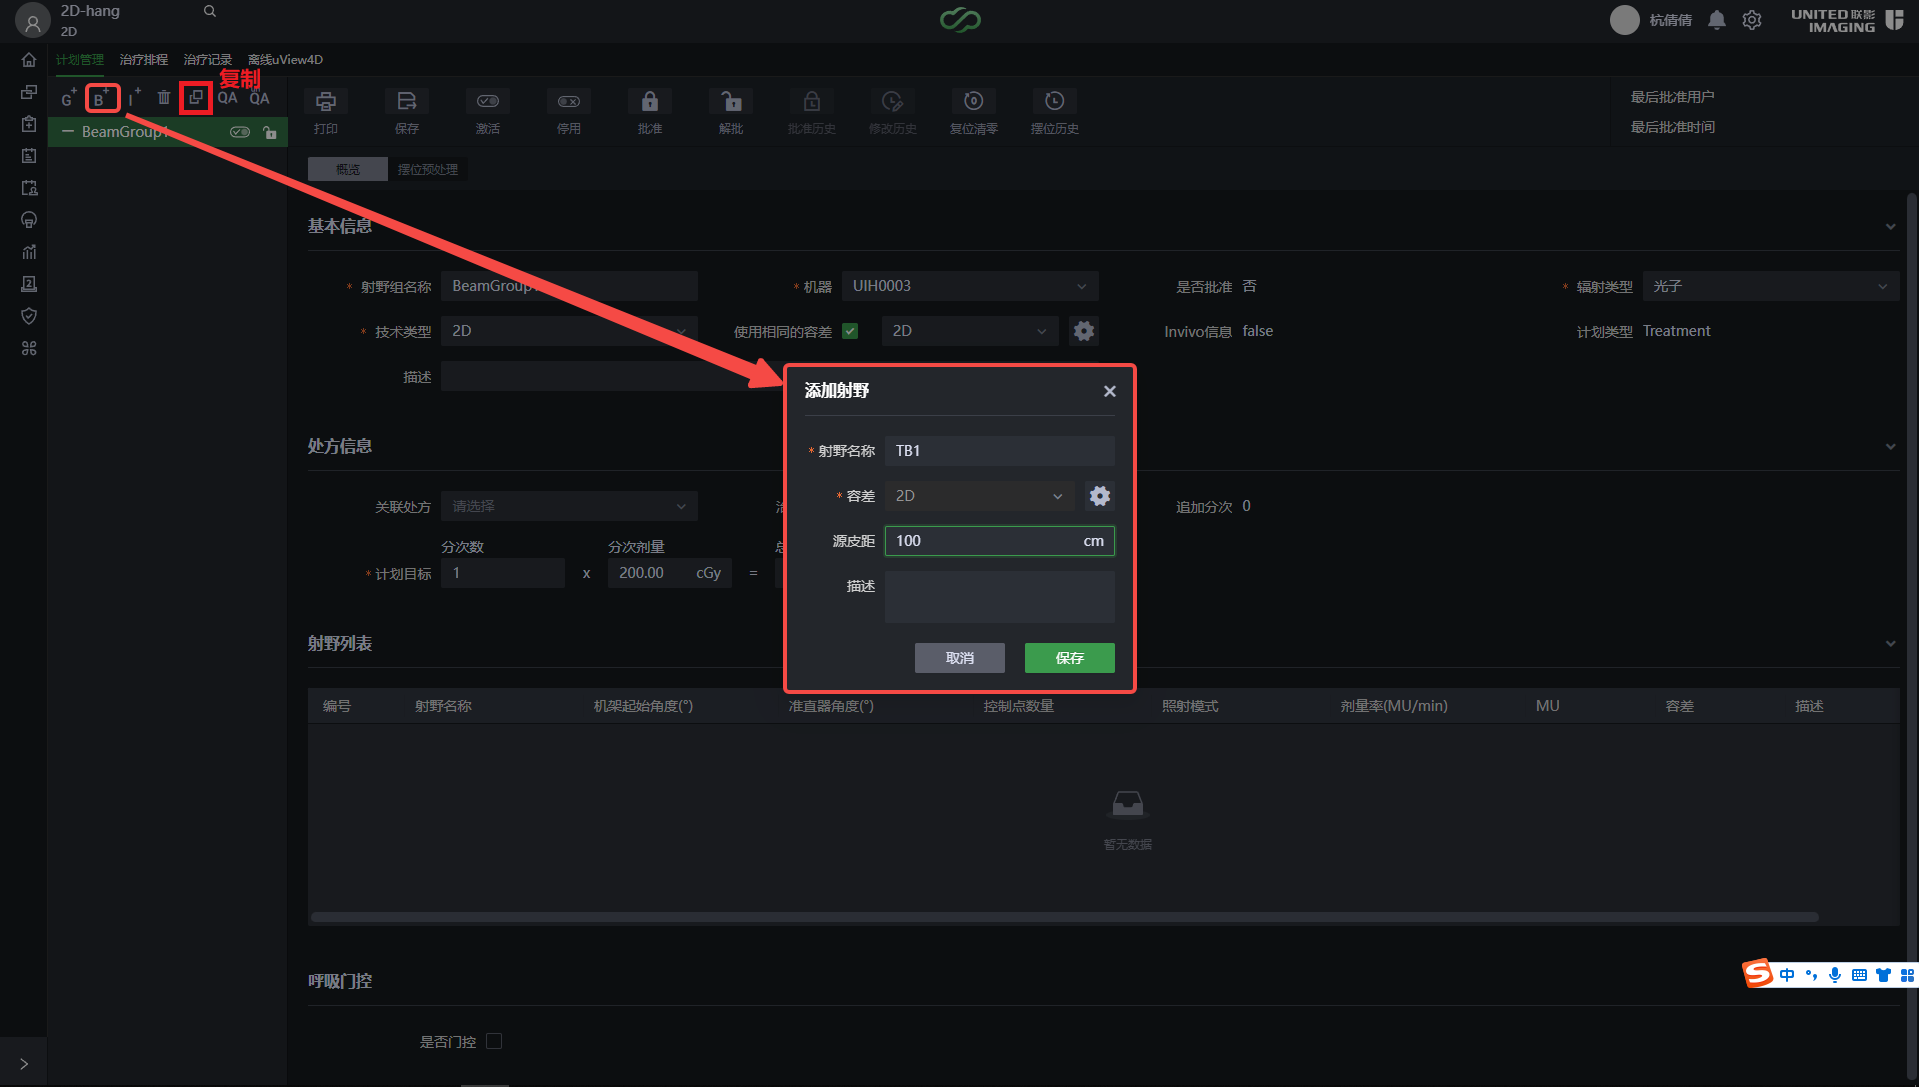1919x1087 pixels.
Task: Open 修改历史 modification history icon
Action: pos(893,101)
